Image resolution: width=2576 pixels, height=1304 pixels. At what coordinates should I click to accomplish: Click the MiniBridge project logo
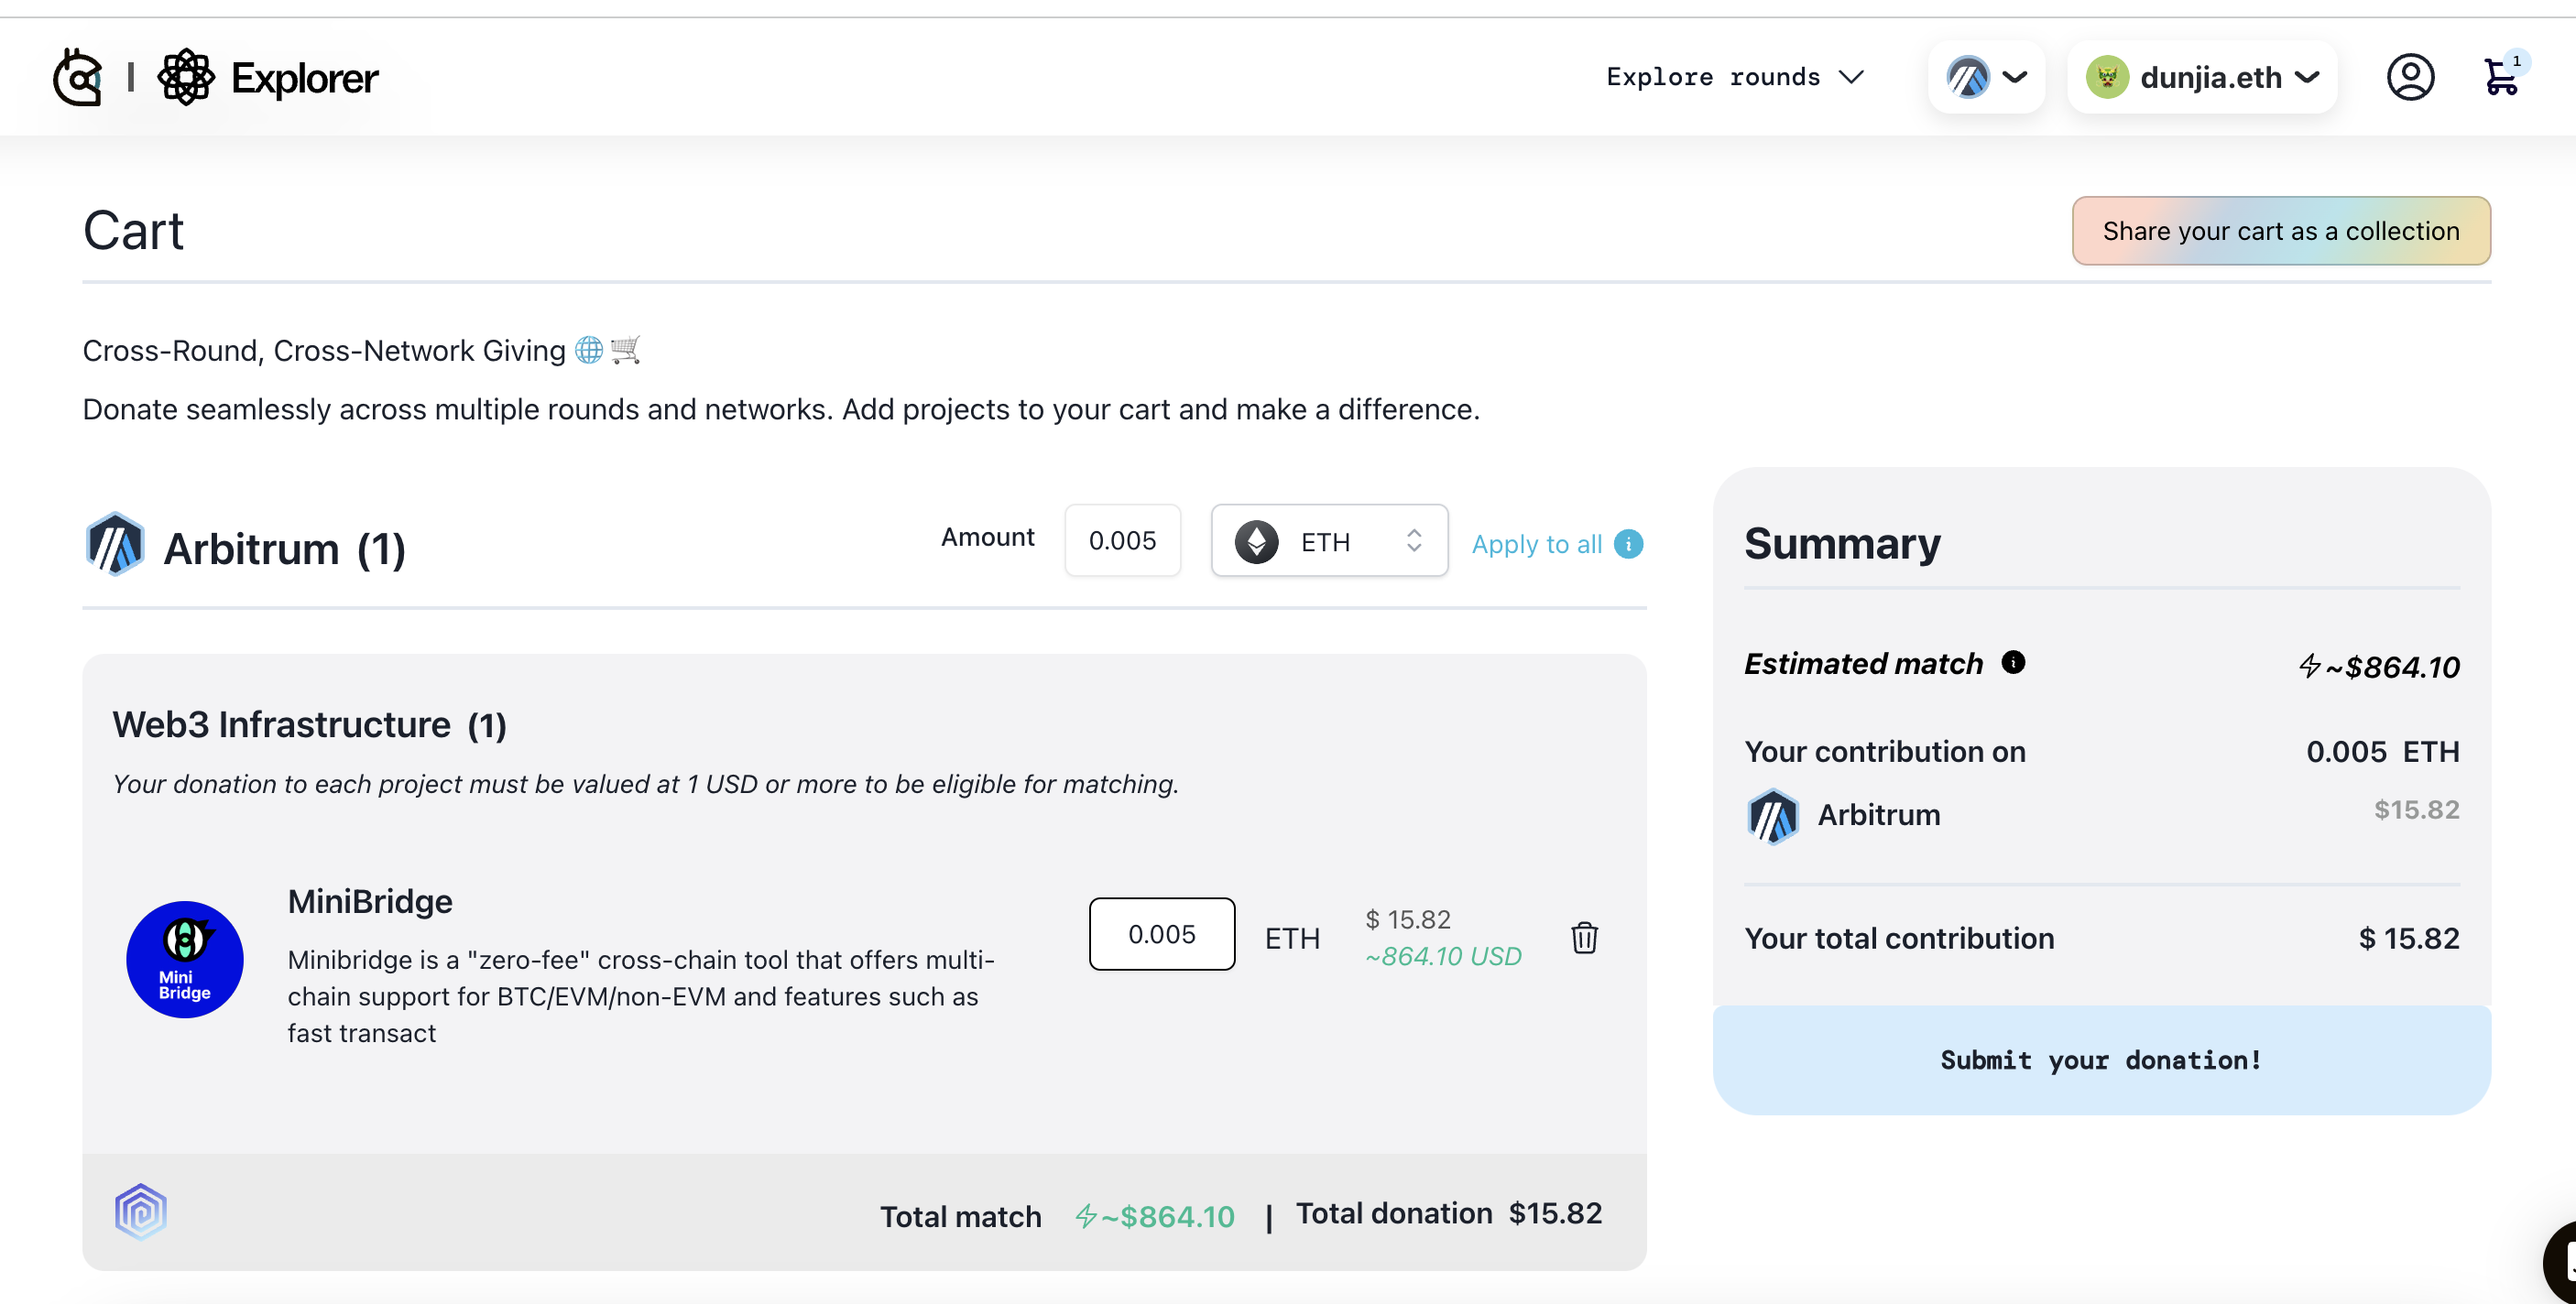(x=185, y=959)
